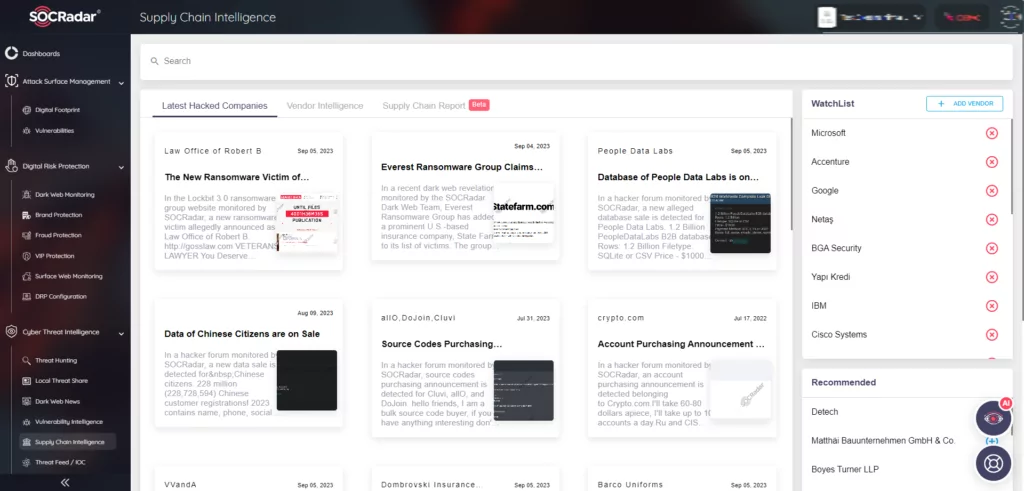Image resolution: width=1024 pixels, height=491 pixels.
Task: Collapse the sidebar with double chevron
Action: tap(65, 483)
